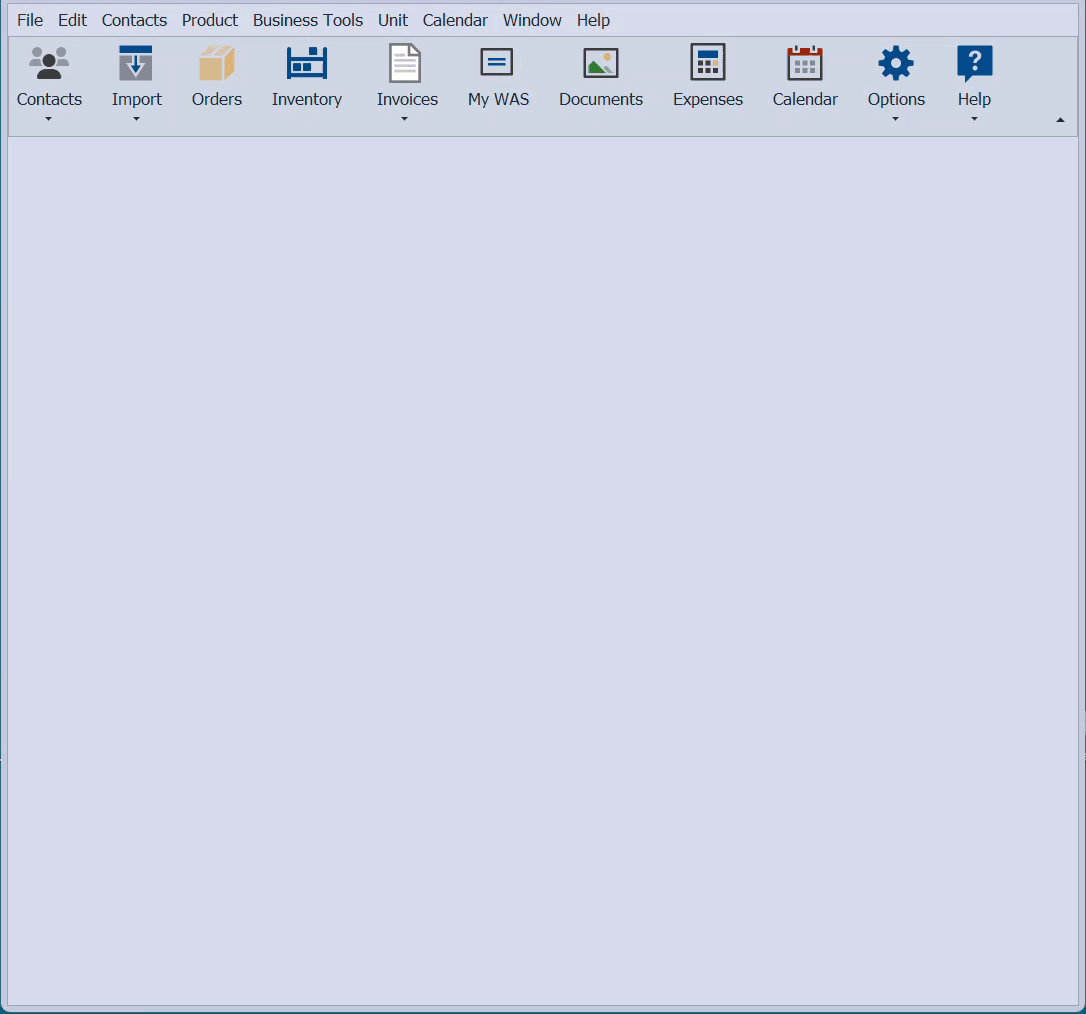Screen dimensions: 1086x1014
Task: Open the Product menu
Action: [210, 20]
